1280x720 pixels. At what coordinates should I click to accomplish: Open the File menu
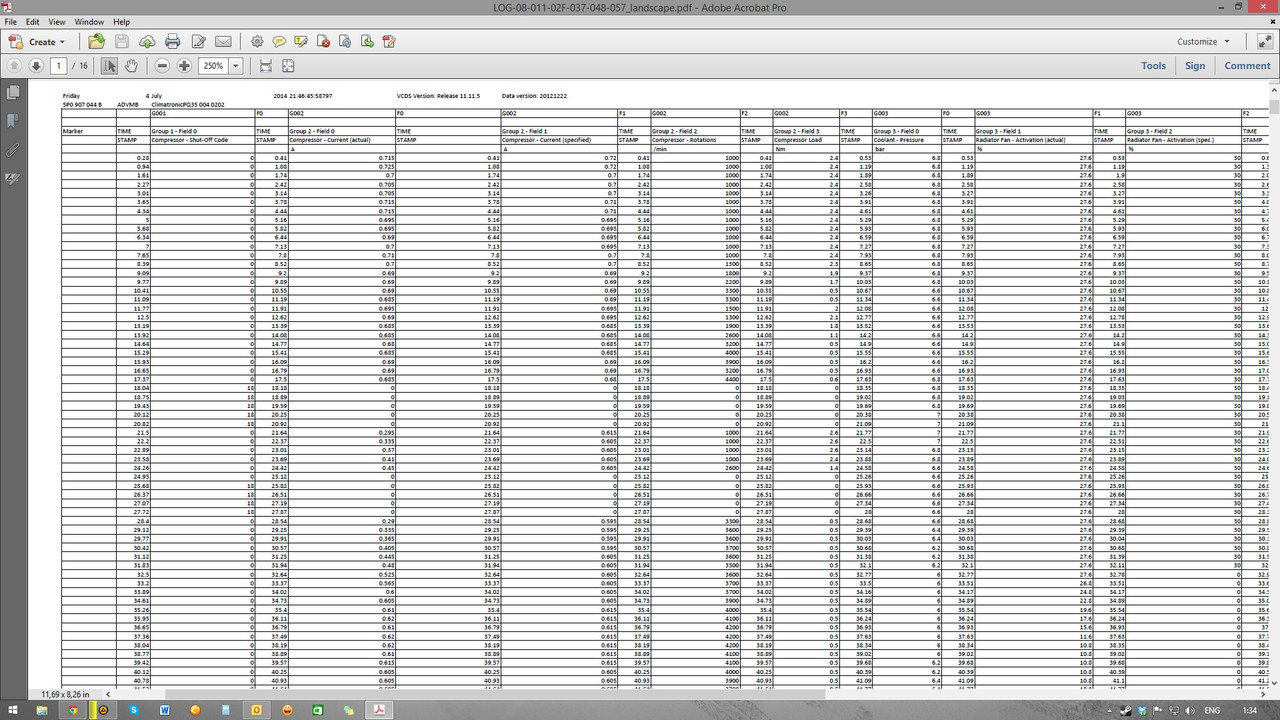click(10, 21)
